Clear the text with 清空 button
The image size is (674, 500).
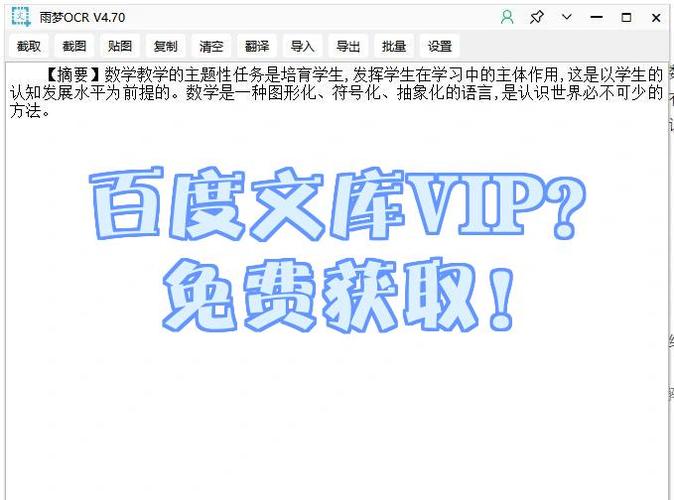211,46
